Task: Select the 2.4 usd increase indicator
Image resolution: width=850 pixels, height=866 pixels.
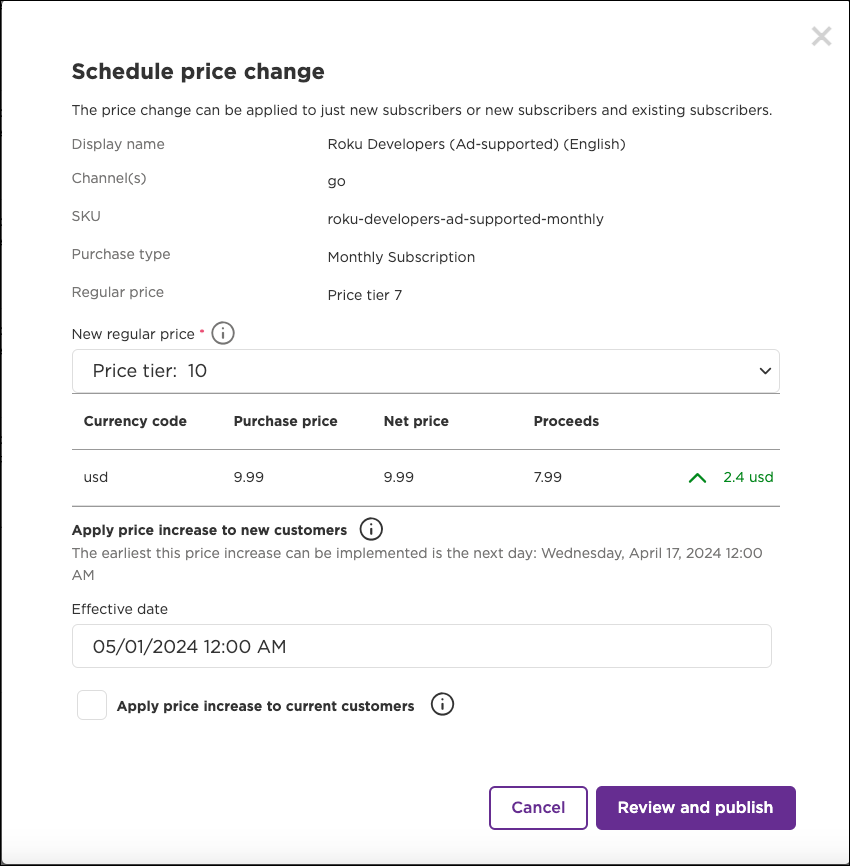Action: tap(746, 477)
